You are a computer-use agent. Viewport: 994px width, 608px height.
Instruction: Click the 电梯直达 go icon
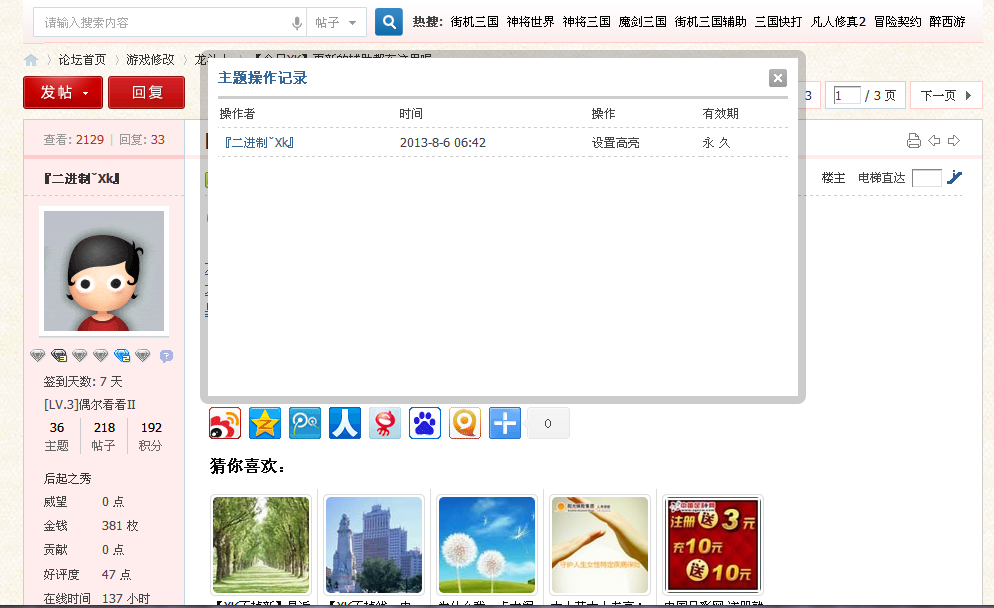(954, 178)
